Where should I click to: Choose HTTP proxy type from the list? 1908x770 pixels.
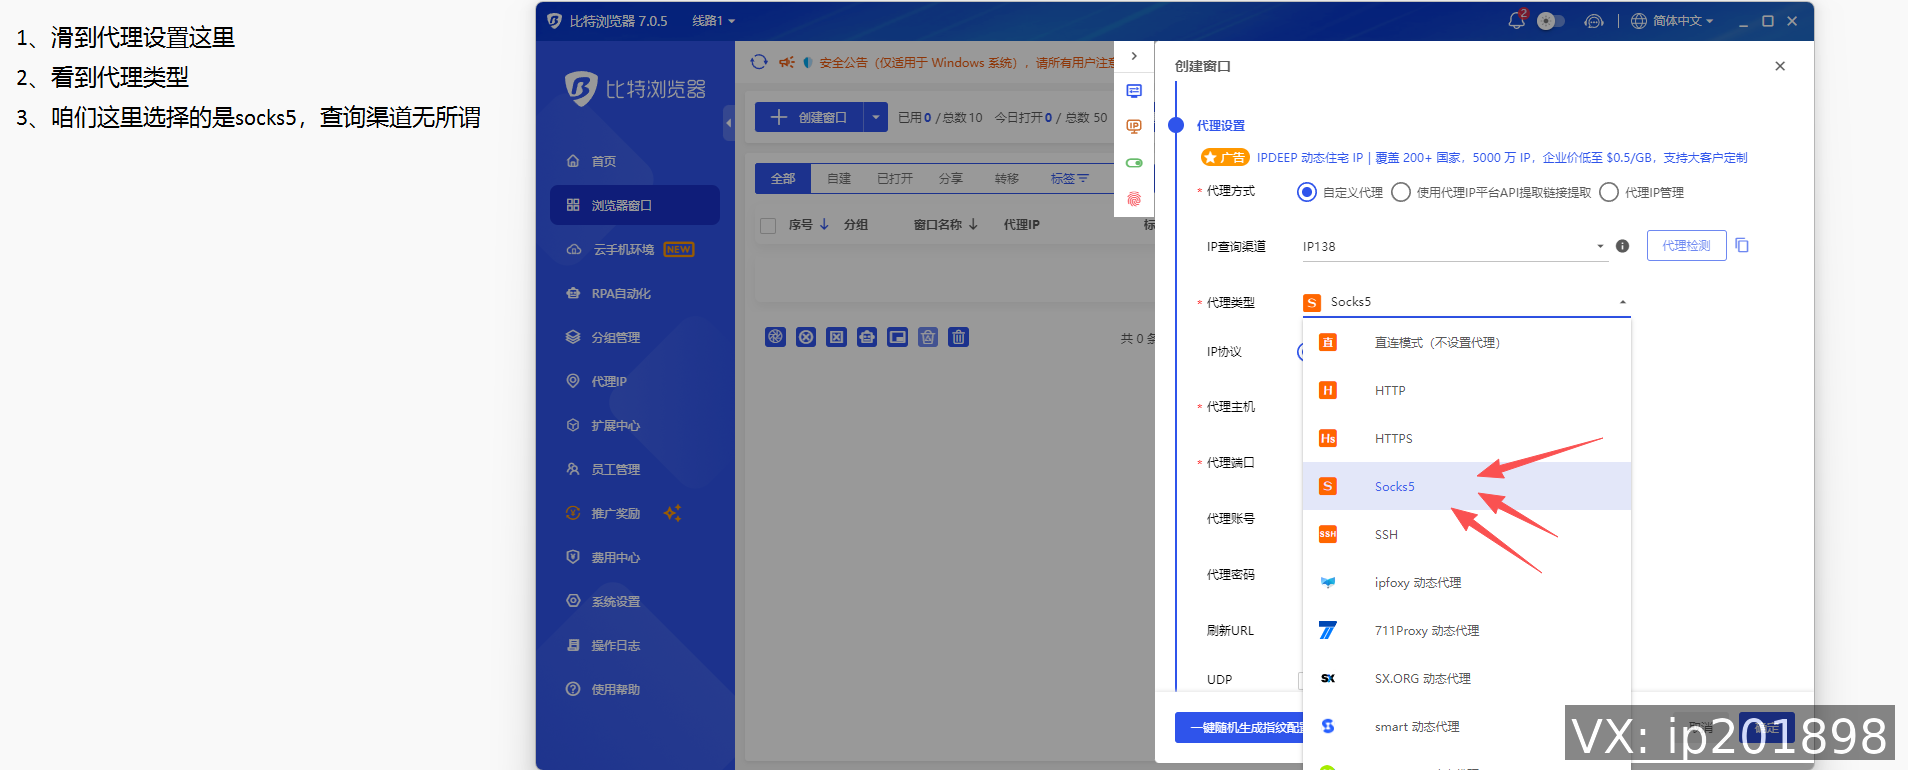[1467, 391]
